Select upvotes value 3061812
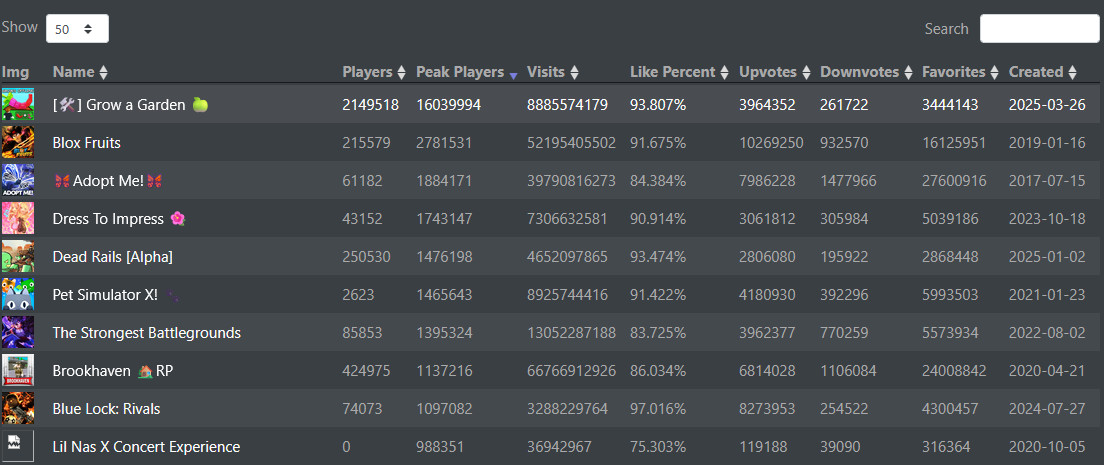 coord(767,219)
